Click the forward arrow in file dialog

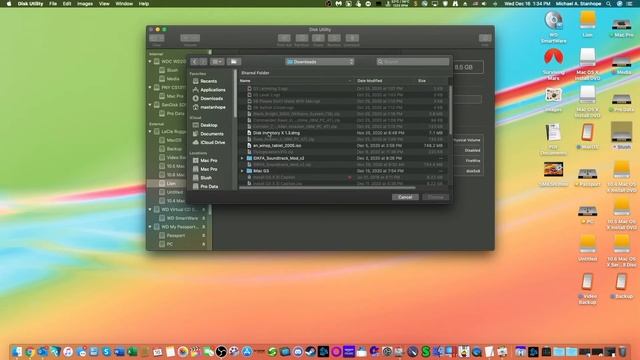pos(203,62)
